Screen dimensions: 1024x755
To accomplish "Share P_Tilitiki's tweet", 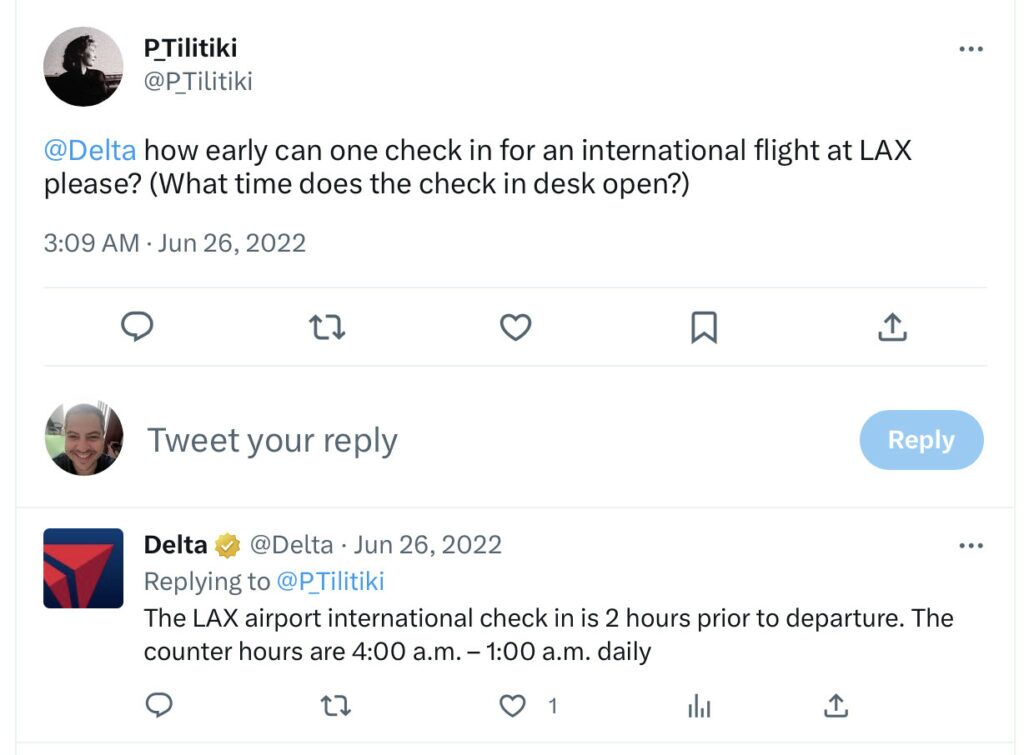I will point(892,327).
